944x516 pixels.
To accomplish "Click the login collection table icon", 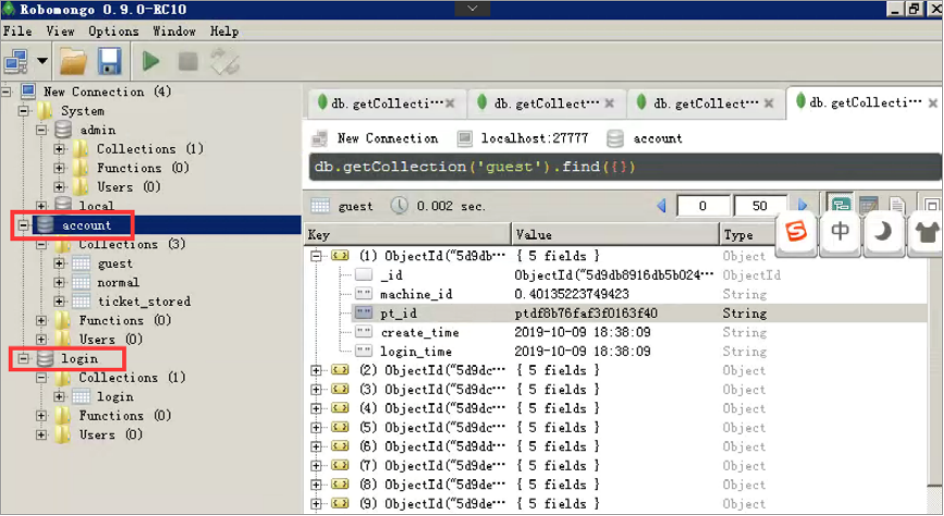I will click(81, 396).
